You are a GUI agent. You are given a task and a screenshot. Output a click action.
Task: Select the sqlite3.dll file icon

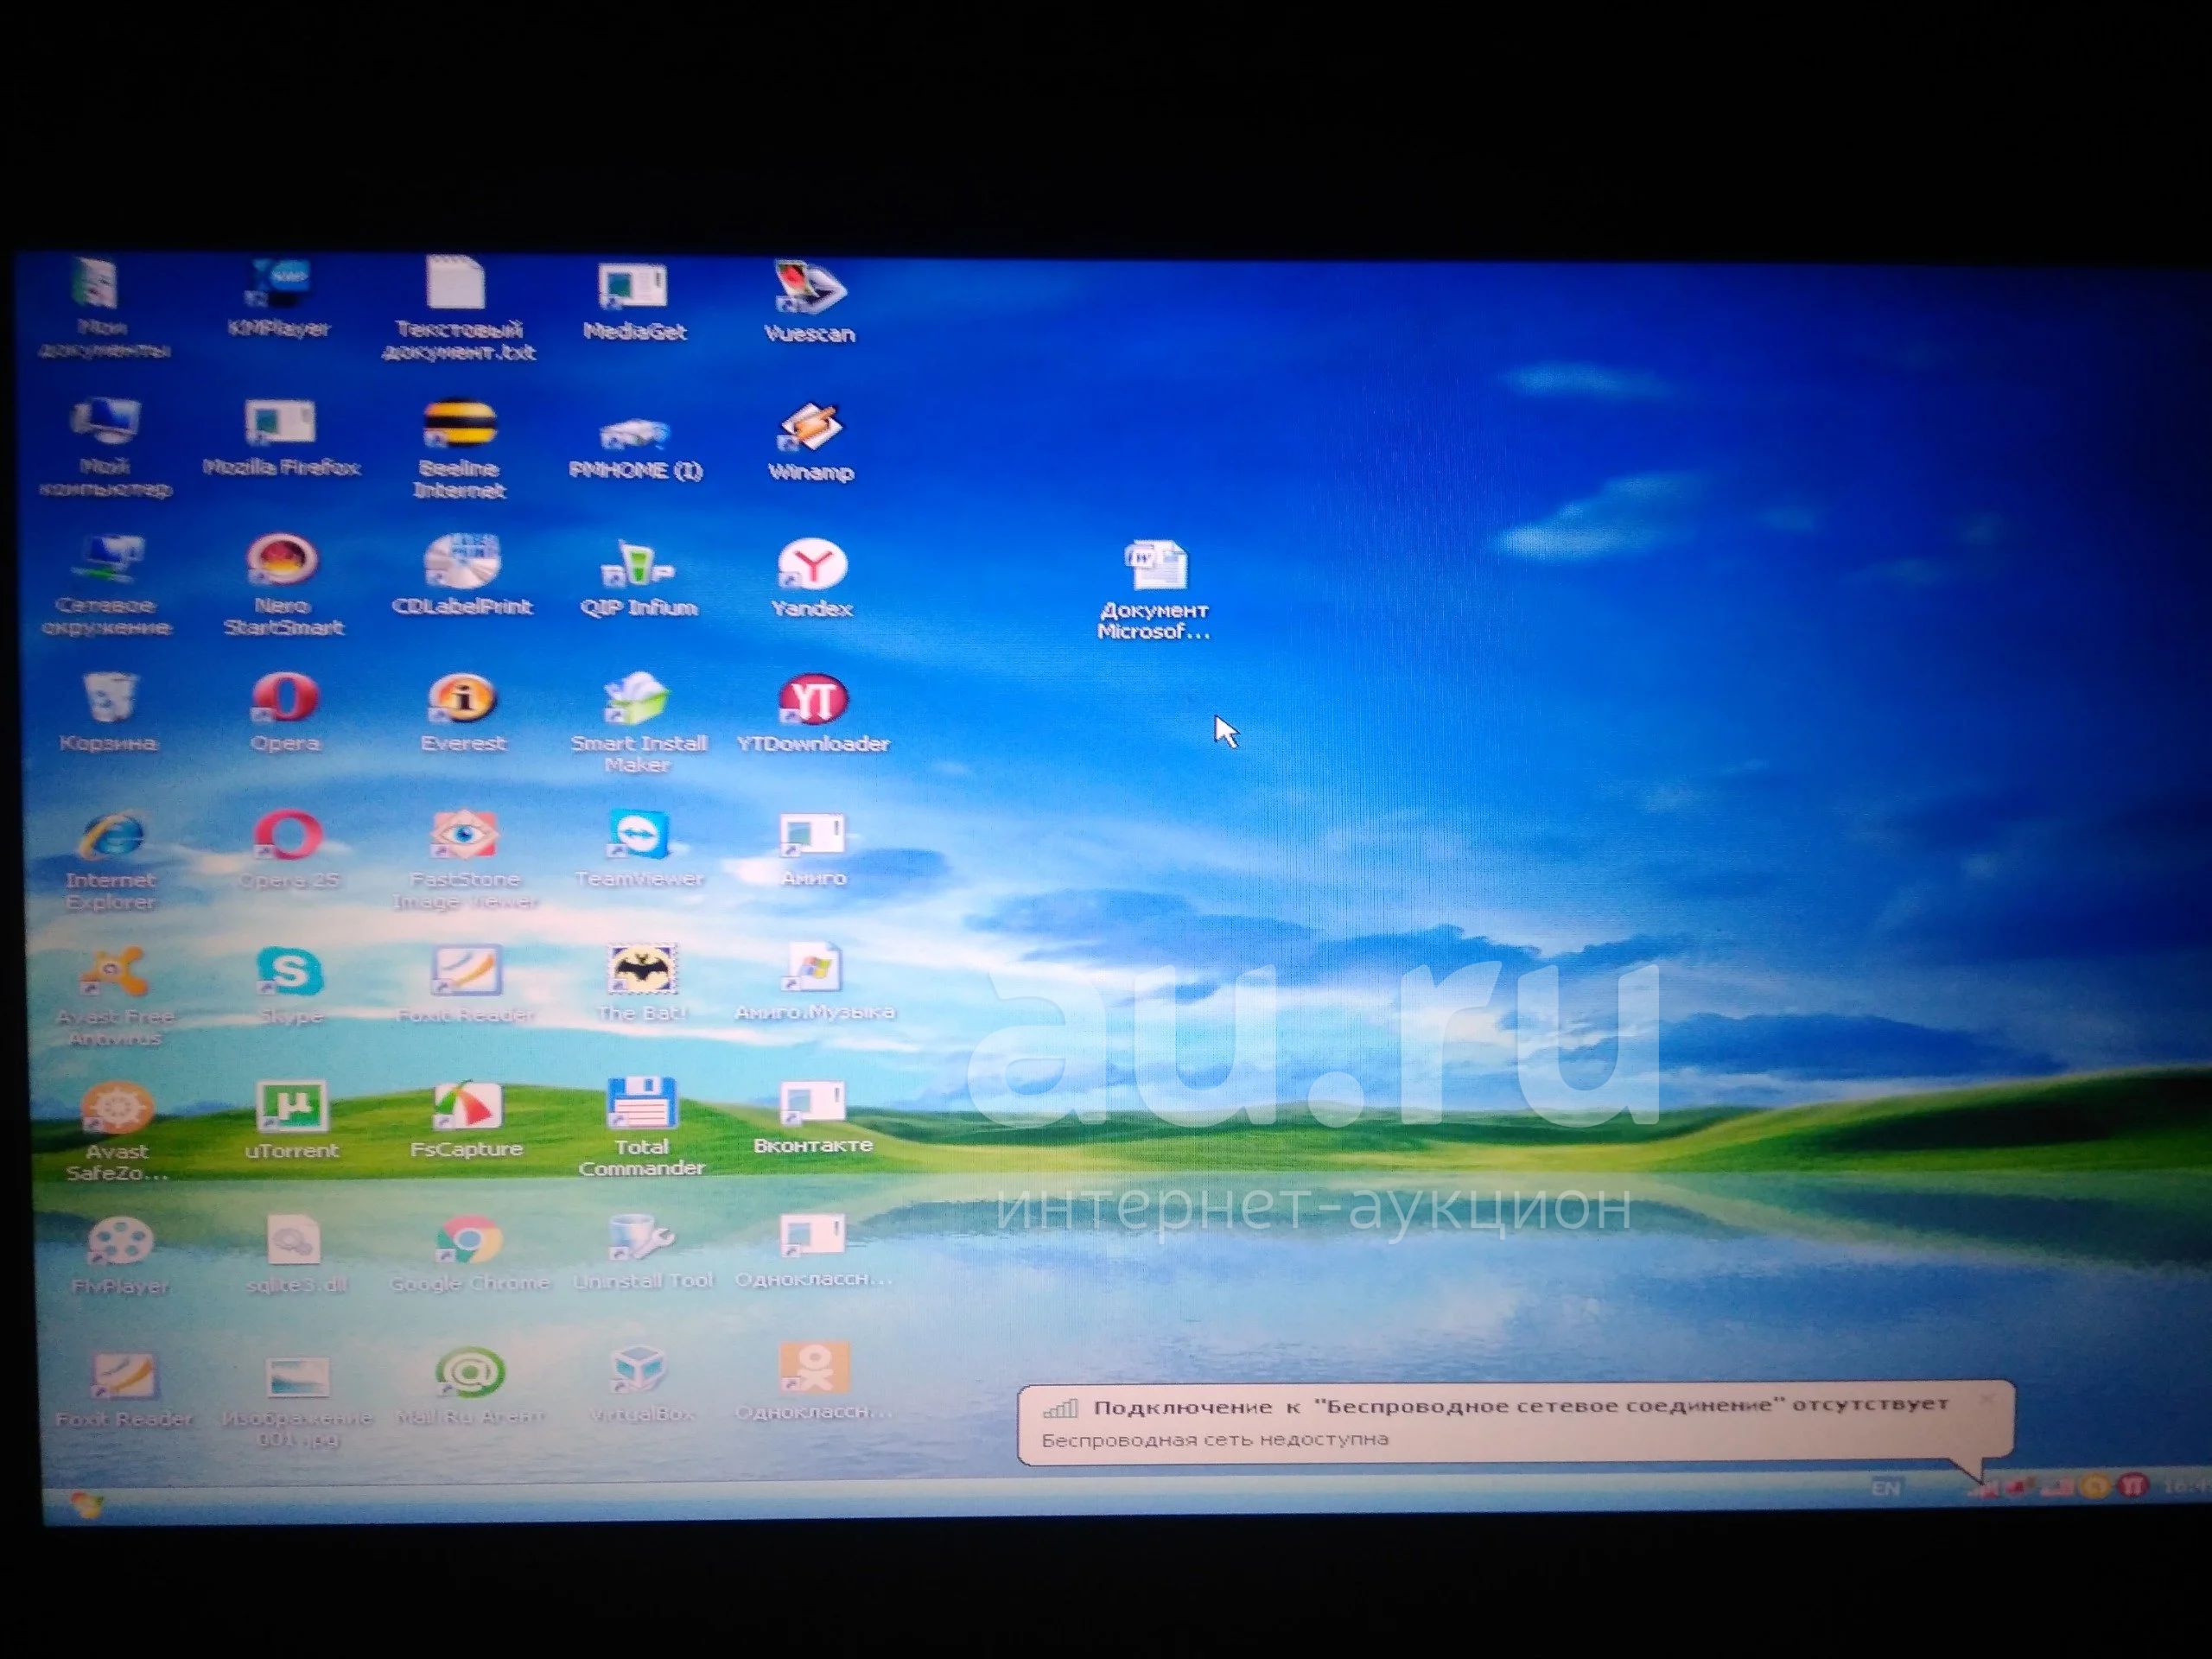coord(295,1254)
